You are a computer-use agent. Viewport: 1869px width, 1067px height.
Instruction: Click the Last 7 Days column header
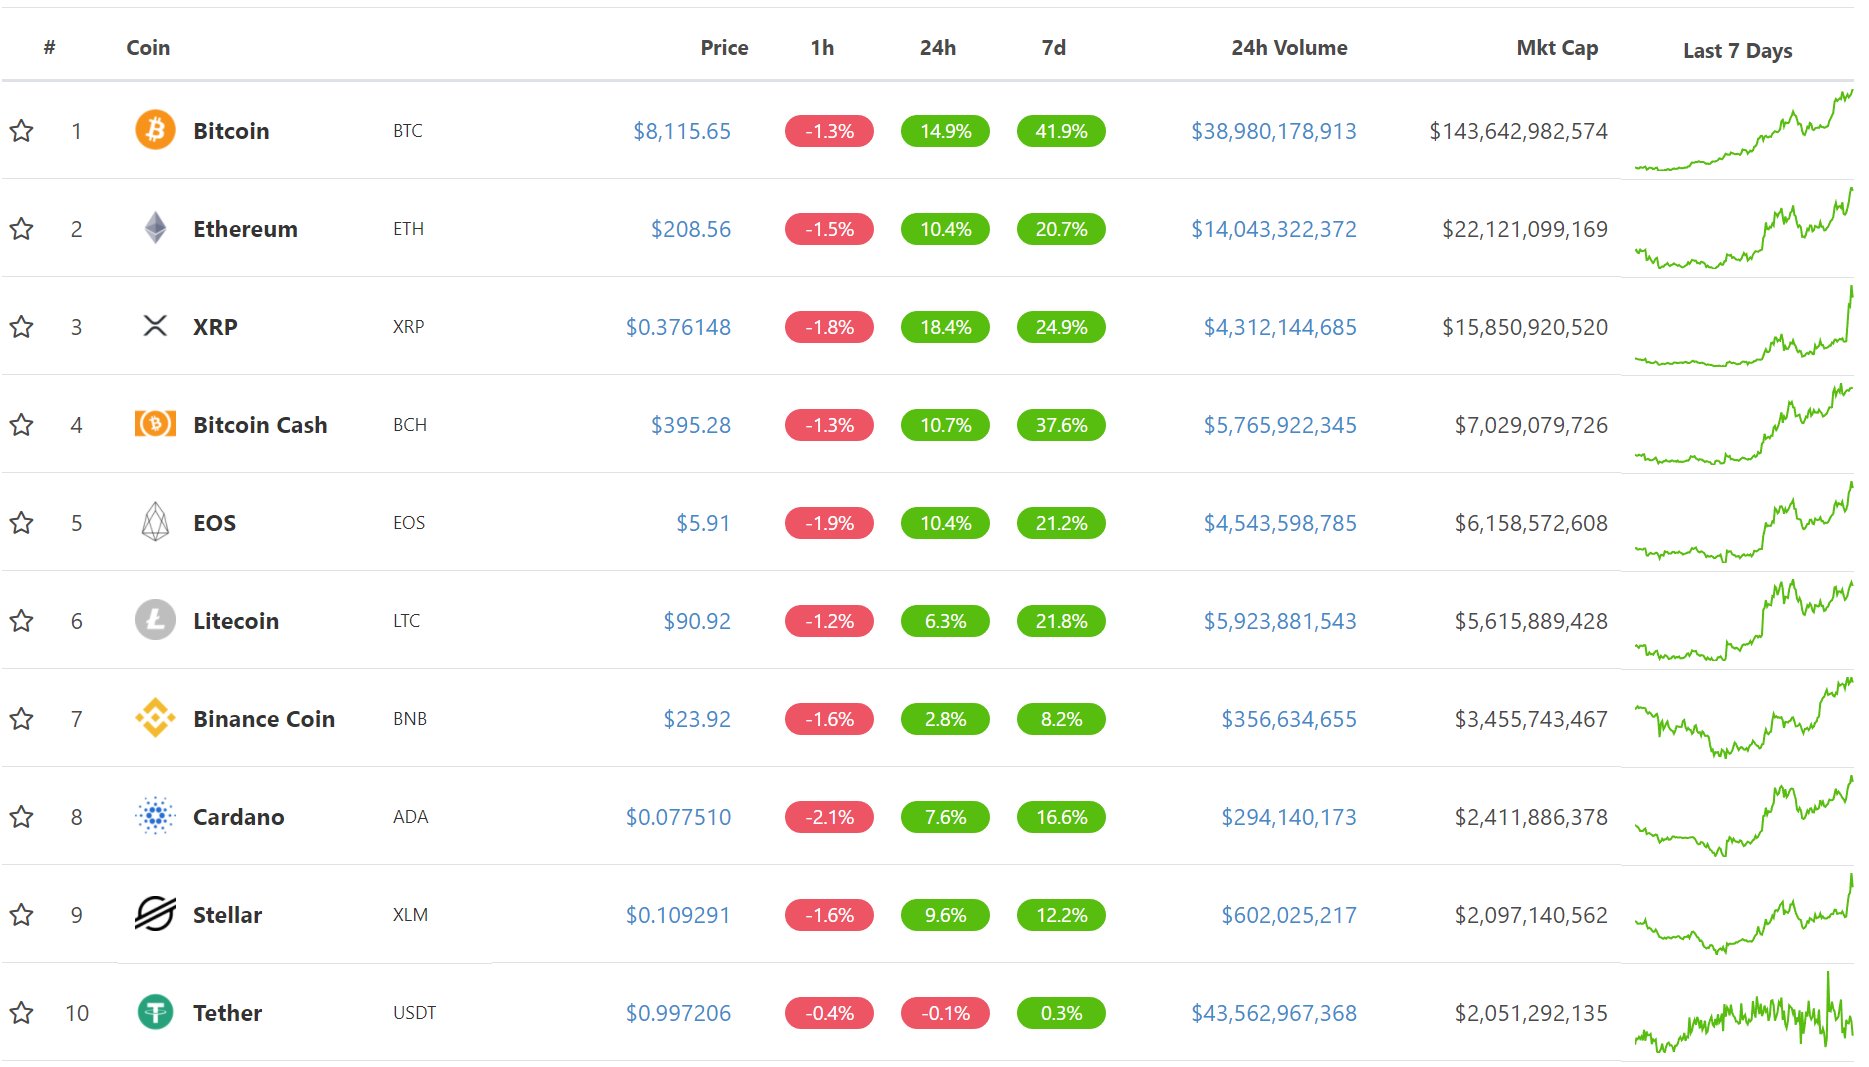(1737, 50)
